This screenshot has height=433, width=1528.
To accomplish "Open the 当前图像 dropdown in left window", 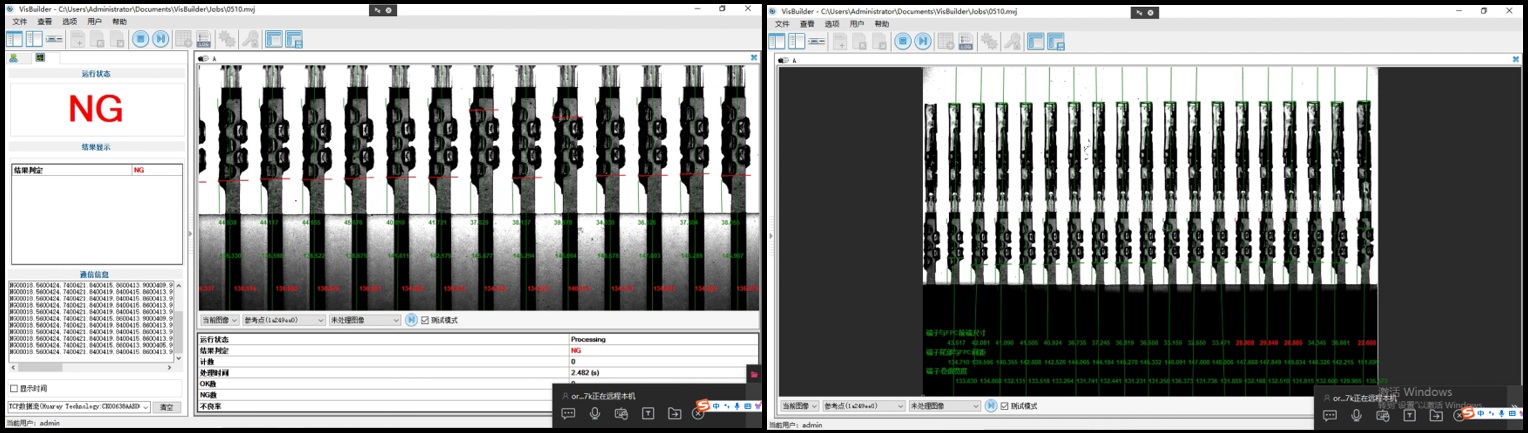I will point(220,320).
